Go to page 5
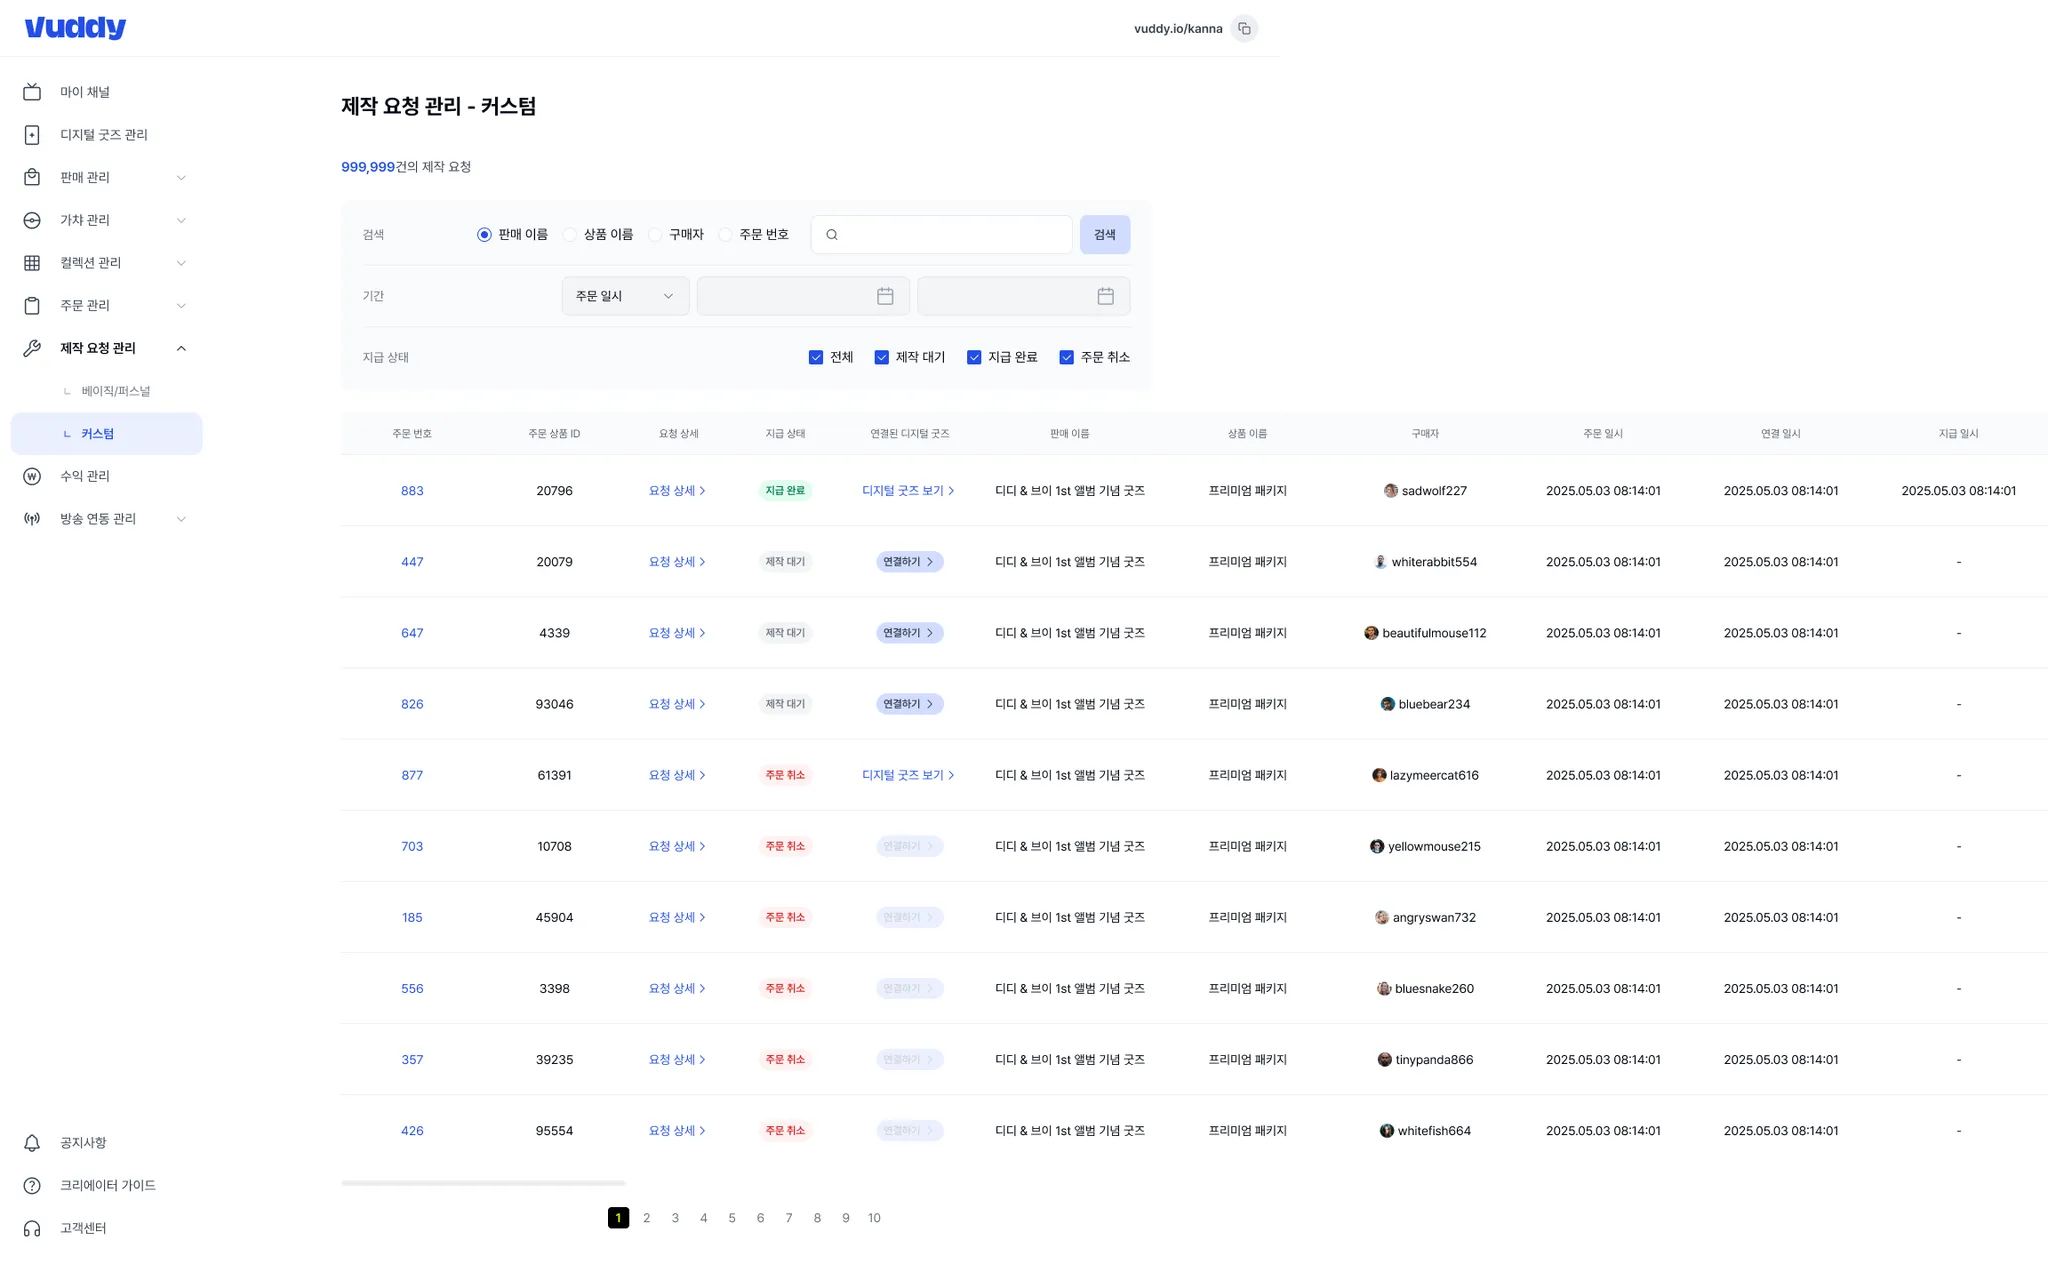 [x=732, y=1218]
